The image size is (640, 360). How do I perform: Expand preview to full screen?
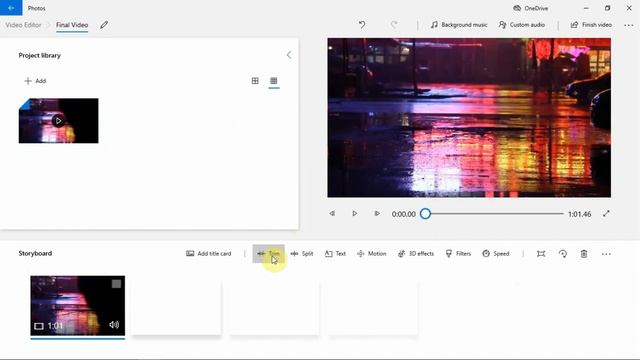click(606, 213)
